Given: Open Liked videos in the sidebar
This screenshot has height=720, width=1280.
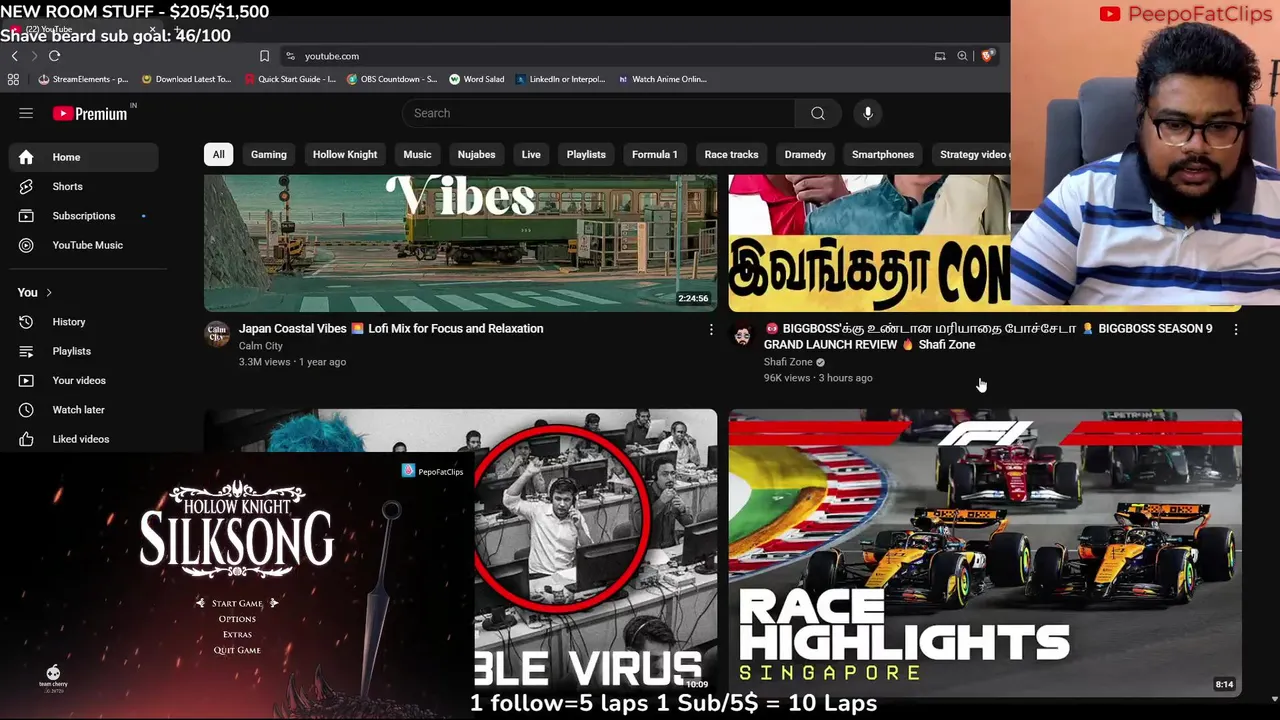Looking at the screenshot, I should 83,439.
